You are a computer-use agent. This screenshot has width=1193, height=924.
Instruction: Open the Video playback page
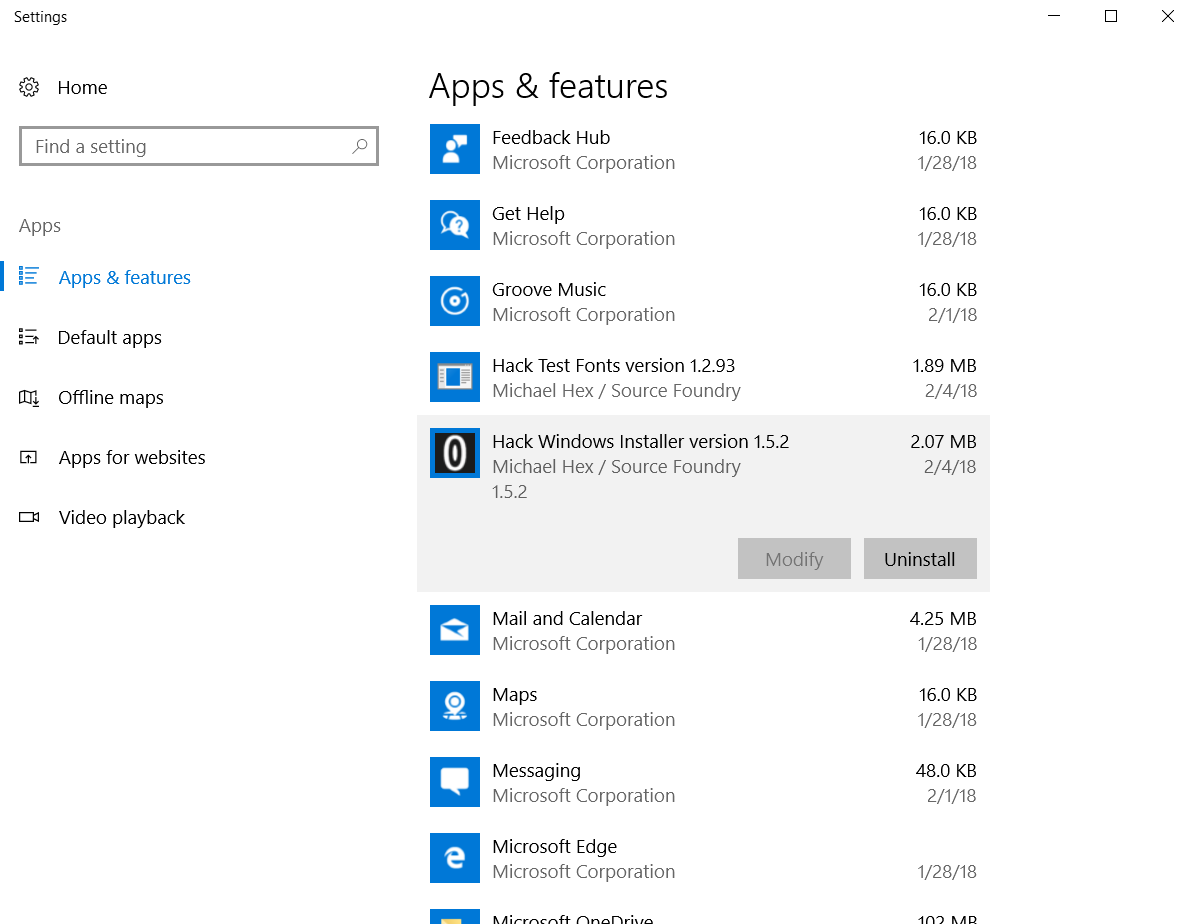tap(122, 518)
